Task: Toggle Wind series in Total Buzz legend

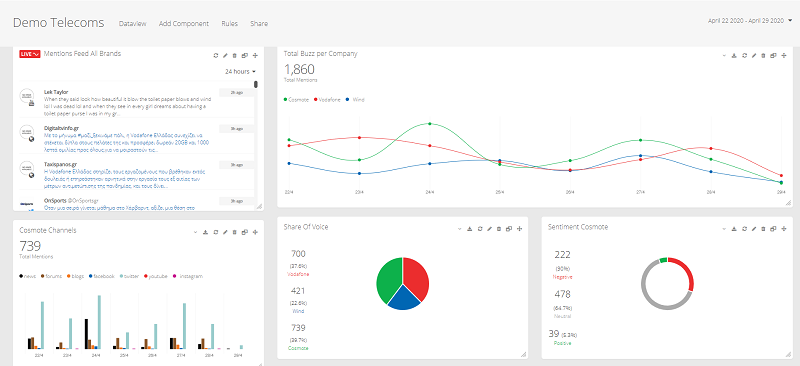Action: (355, 100)
